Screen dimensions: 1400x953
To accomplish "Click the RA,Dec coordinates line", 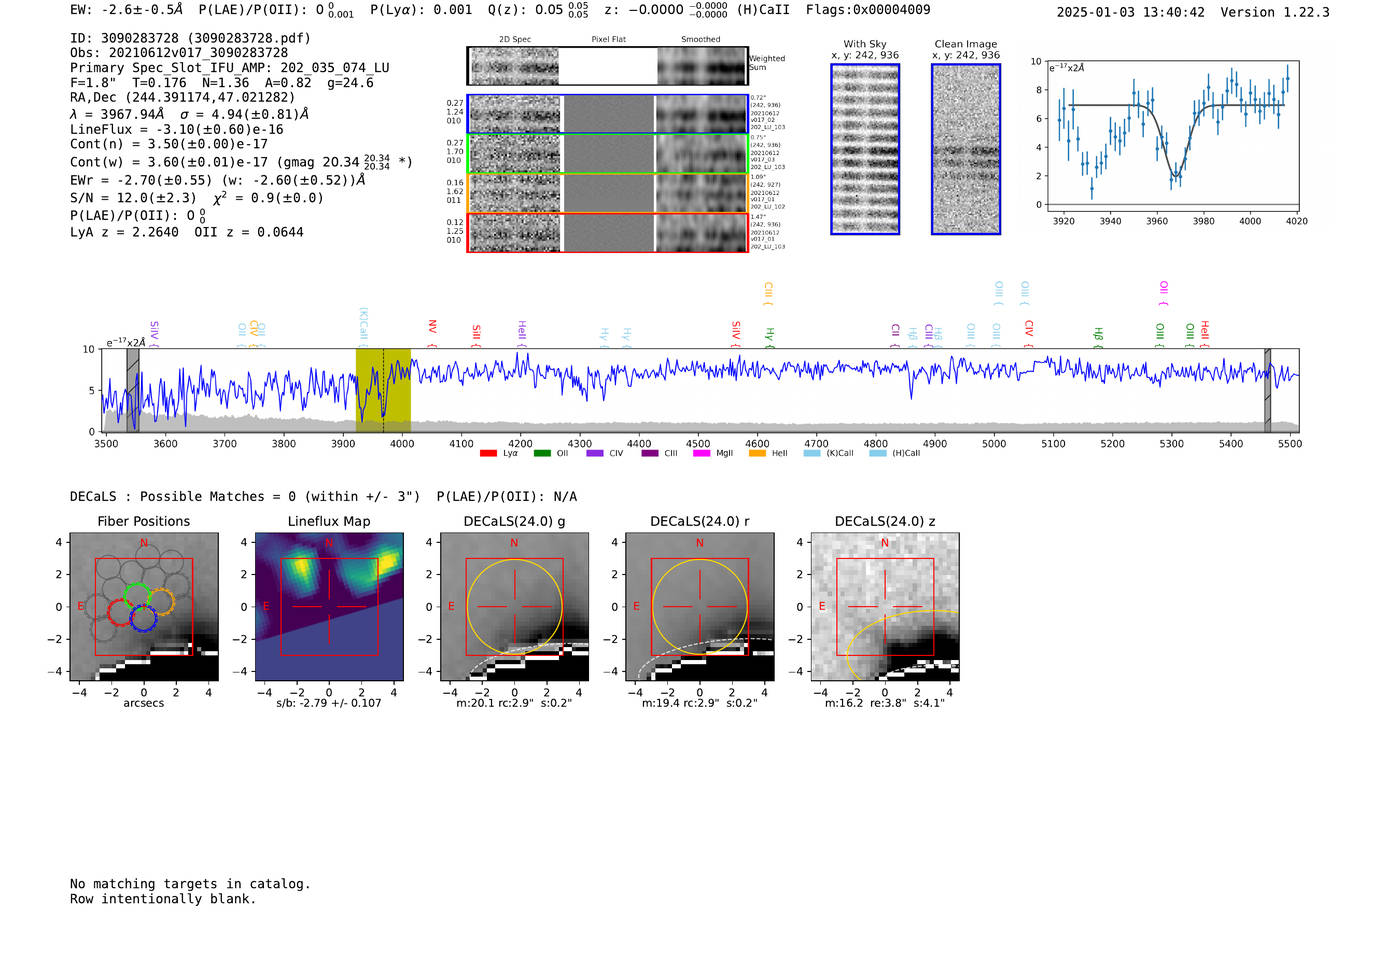I will click(183, 98).
